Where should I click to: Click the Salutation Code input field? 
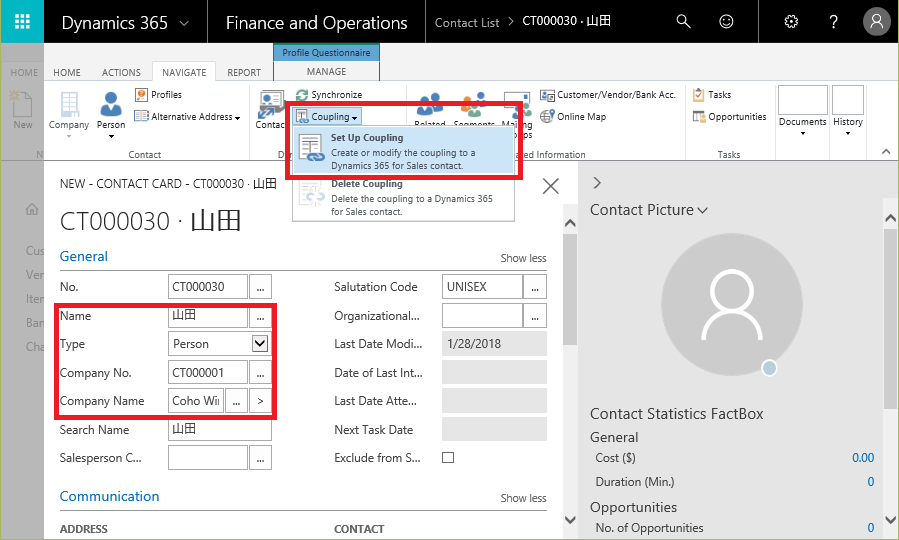482,287
